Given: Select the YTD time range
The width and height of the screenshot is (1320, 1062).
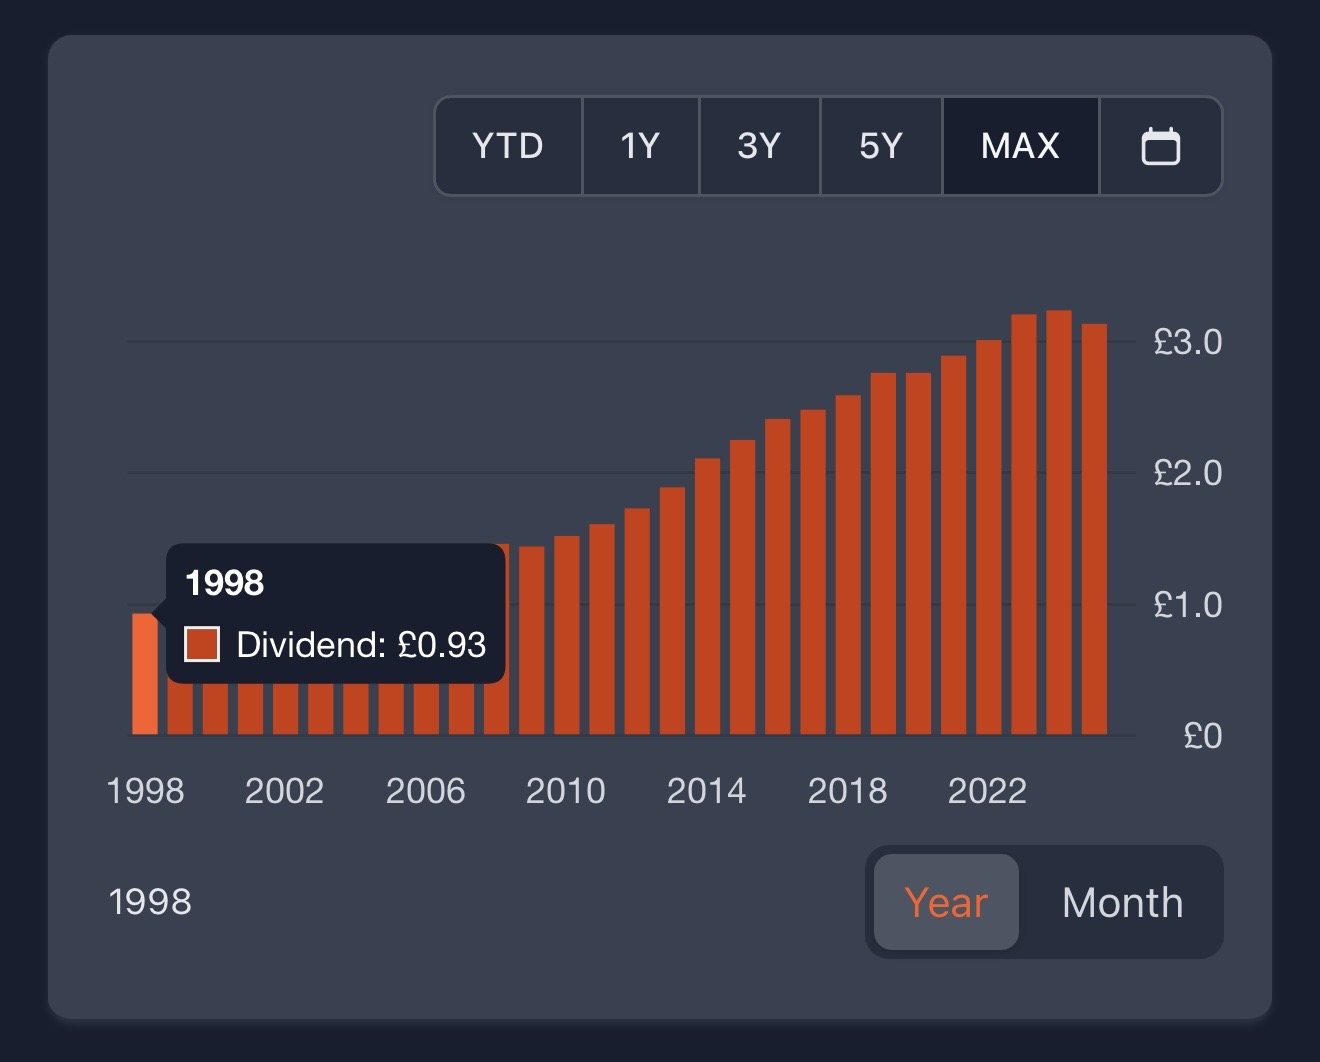Looking at the screenshot, I should click(508, 146).
